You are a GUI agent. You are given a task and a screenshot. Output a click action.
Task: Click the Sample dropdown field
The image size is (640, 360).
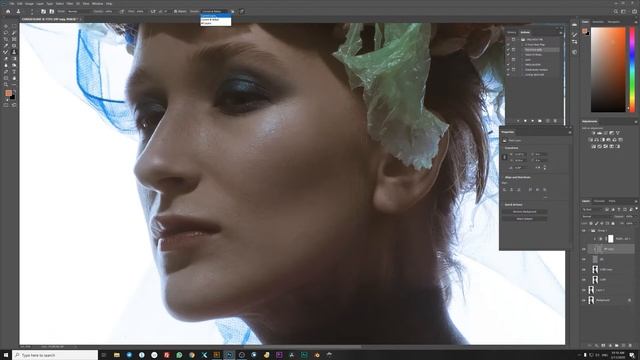[215, 11]
